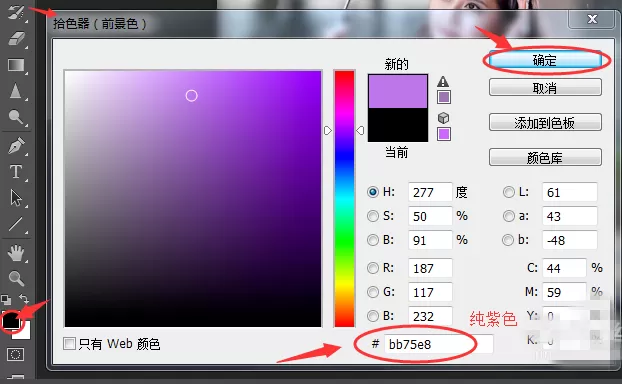This screenshot has width=622, height=384.
Task: Click the S field showing 50
Action: pos(430,216)
